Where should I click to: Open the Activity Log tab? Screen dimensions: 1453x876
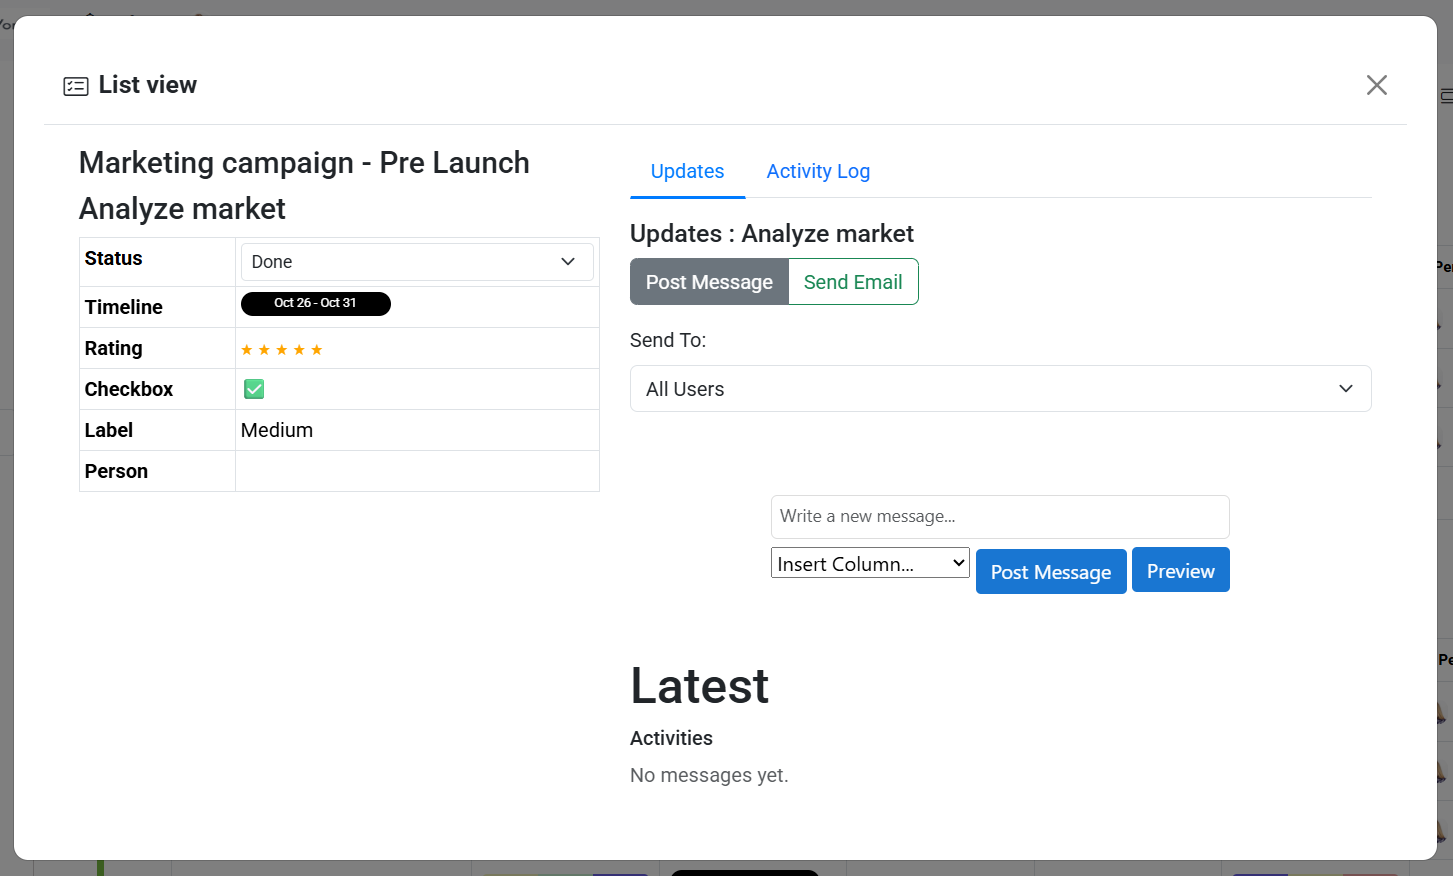[818, 171]
